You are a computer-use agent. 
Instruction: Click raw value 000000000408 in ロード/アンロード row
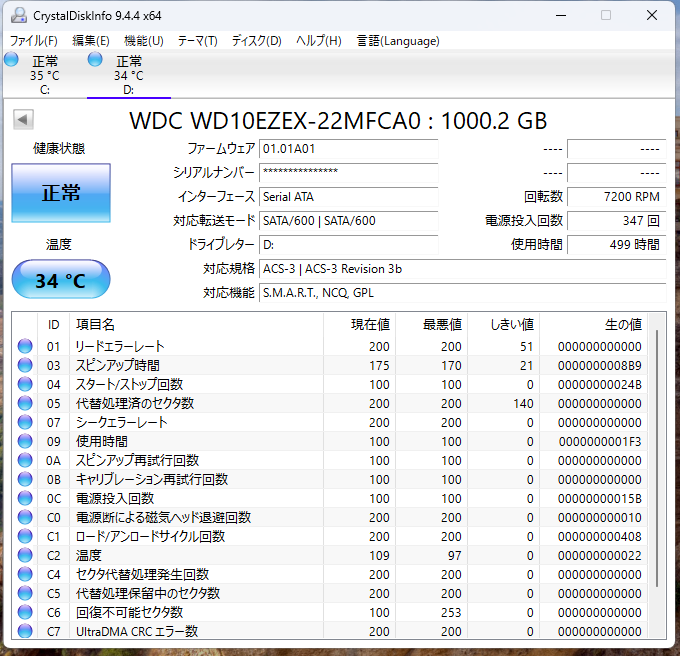(x=599, y=536)
